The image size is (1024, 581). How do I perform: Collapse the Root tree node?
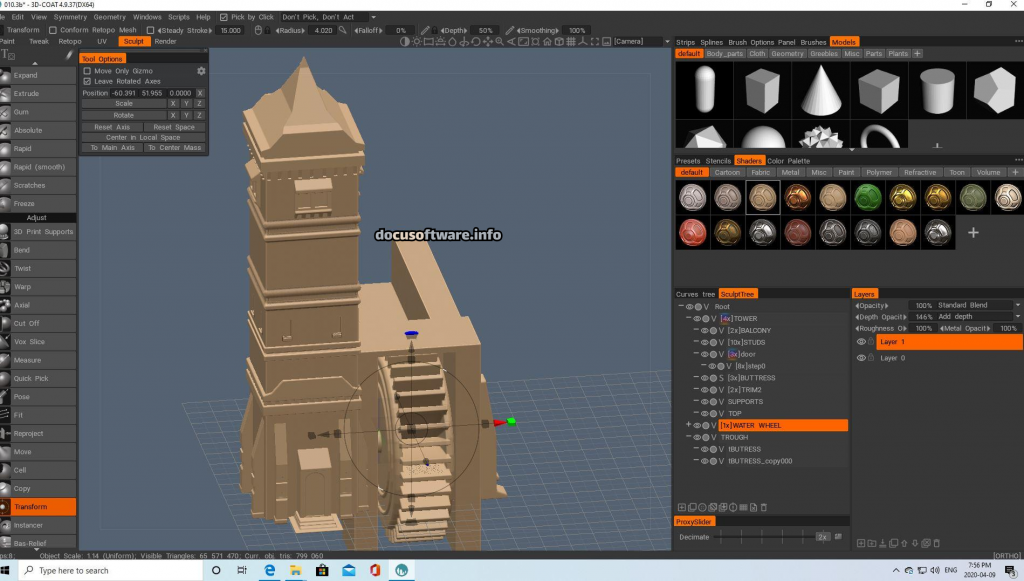[680, 306]
